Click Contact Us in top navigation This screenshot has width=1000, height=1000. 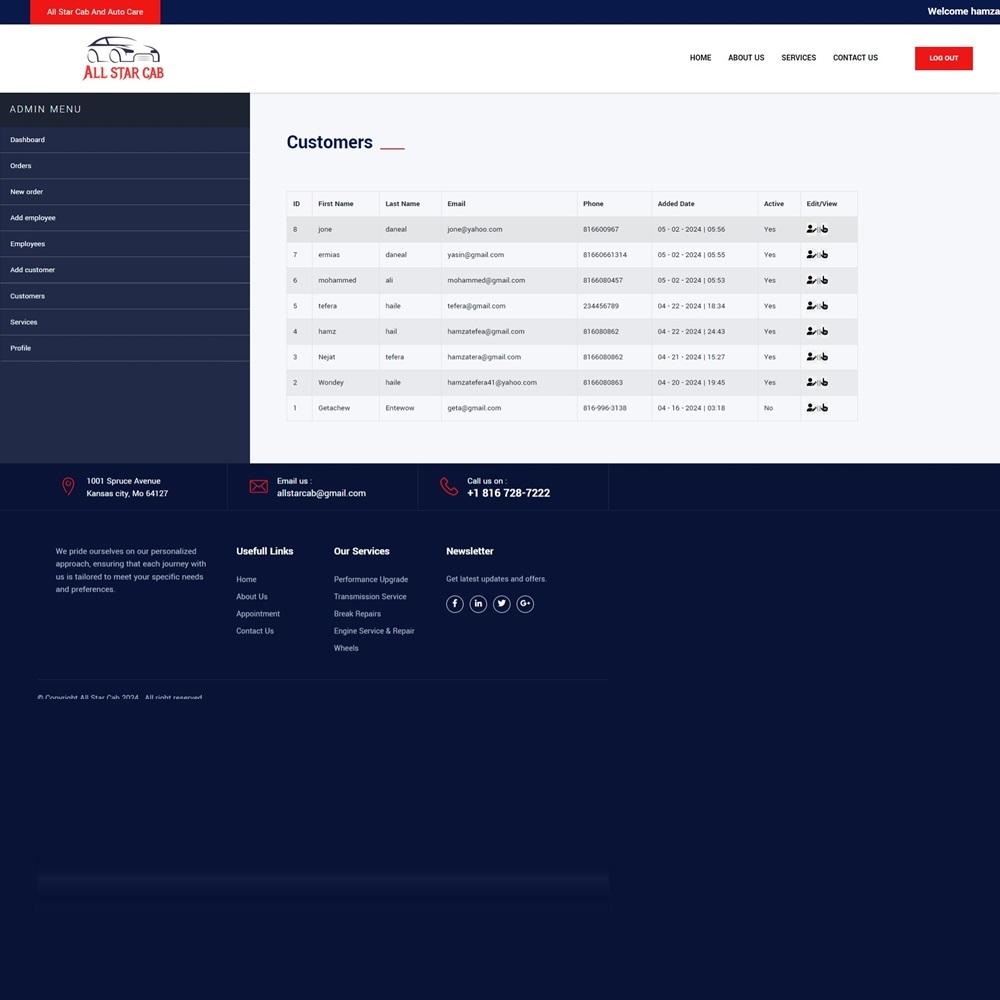[x=855, y=58]
